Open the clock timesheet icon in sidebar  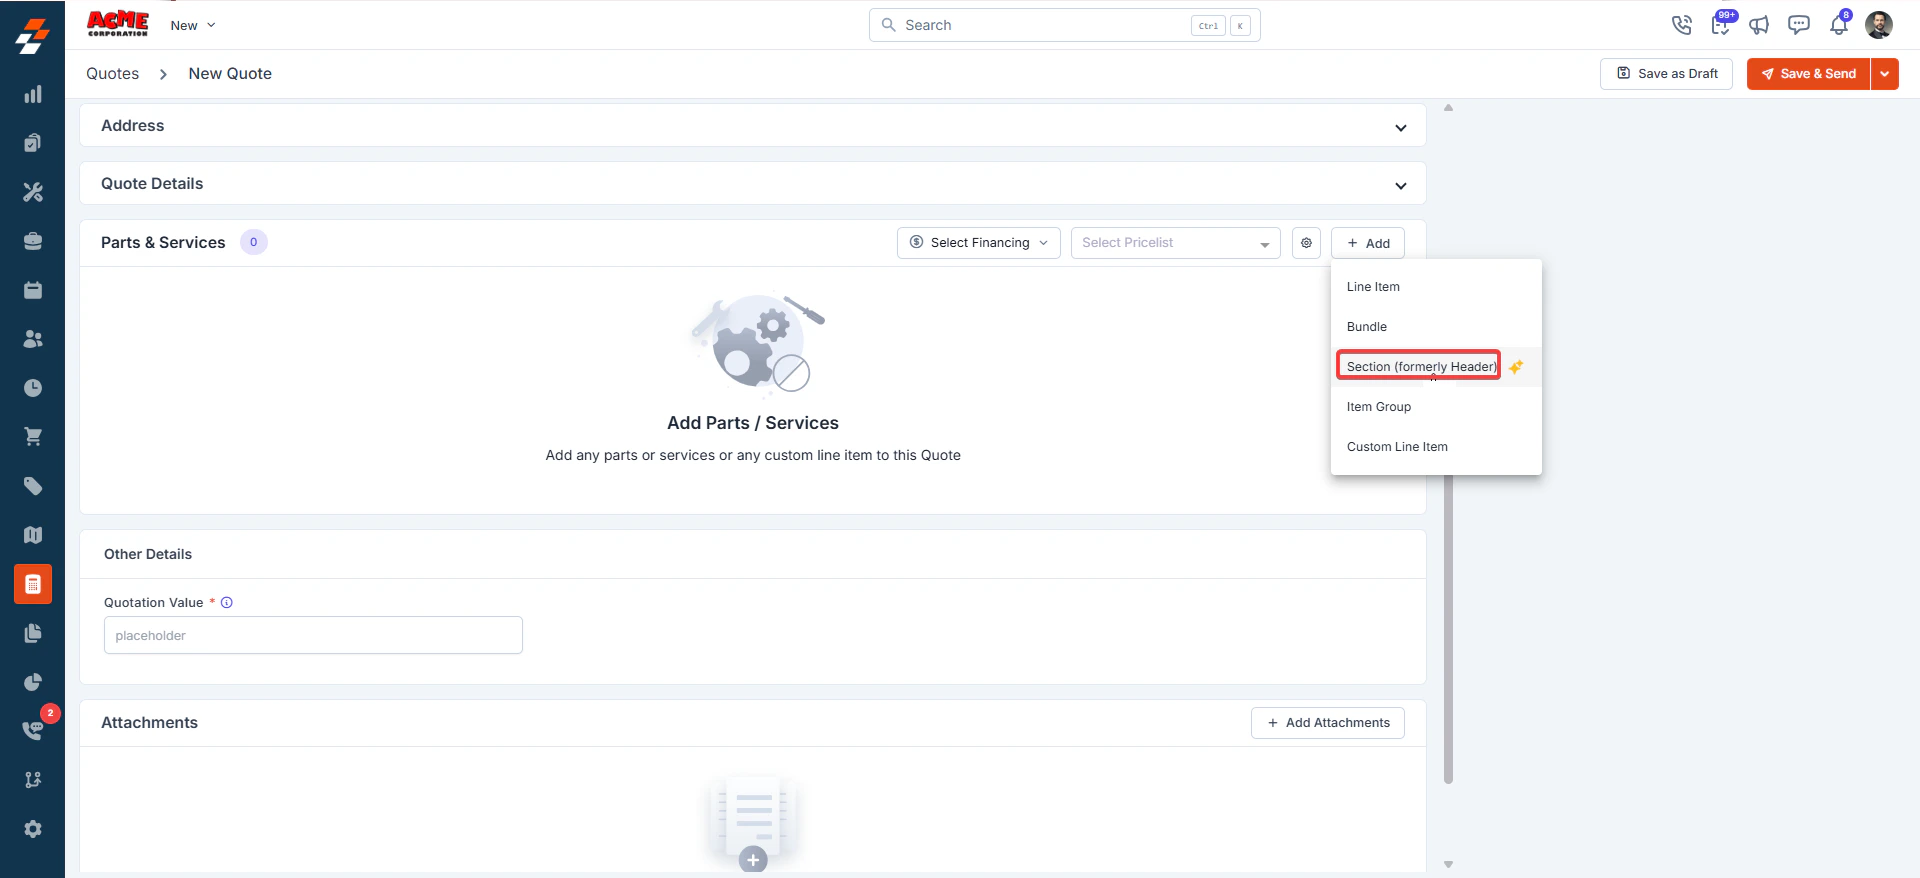coord(33,388)
